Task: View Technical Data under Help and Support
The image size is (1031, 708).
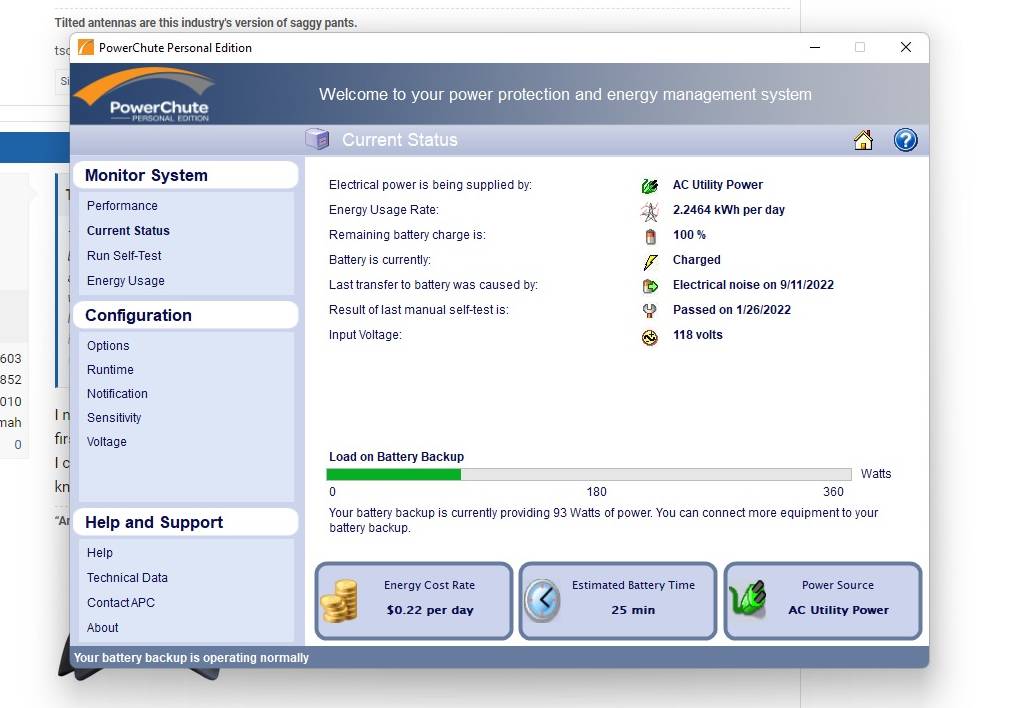Action: pyautogui.click(x=127, y=578)
